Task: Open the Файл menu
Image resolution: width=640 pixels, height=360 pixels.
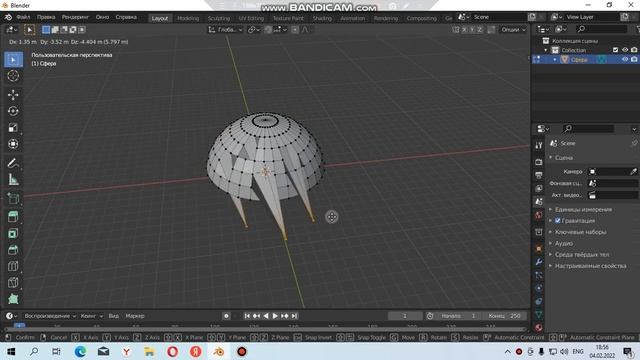Action: coord(23,17)
